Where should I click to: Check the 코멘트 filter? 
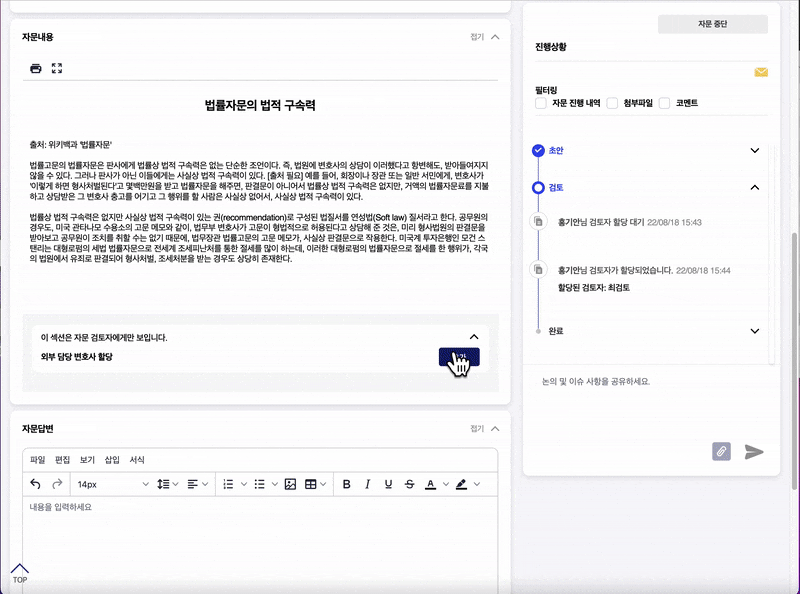click(x=664, y=103)
